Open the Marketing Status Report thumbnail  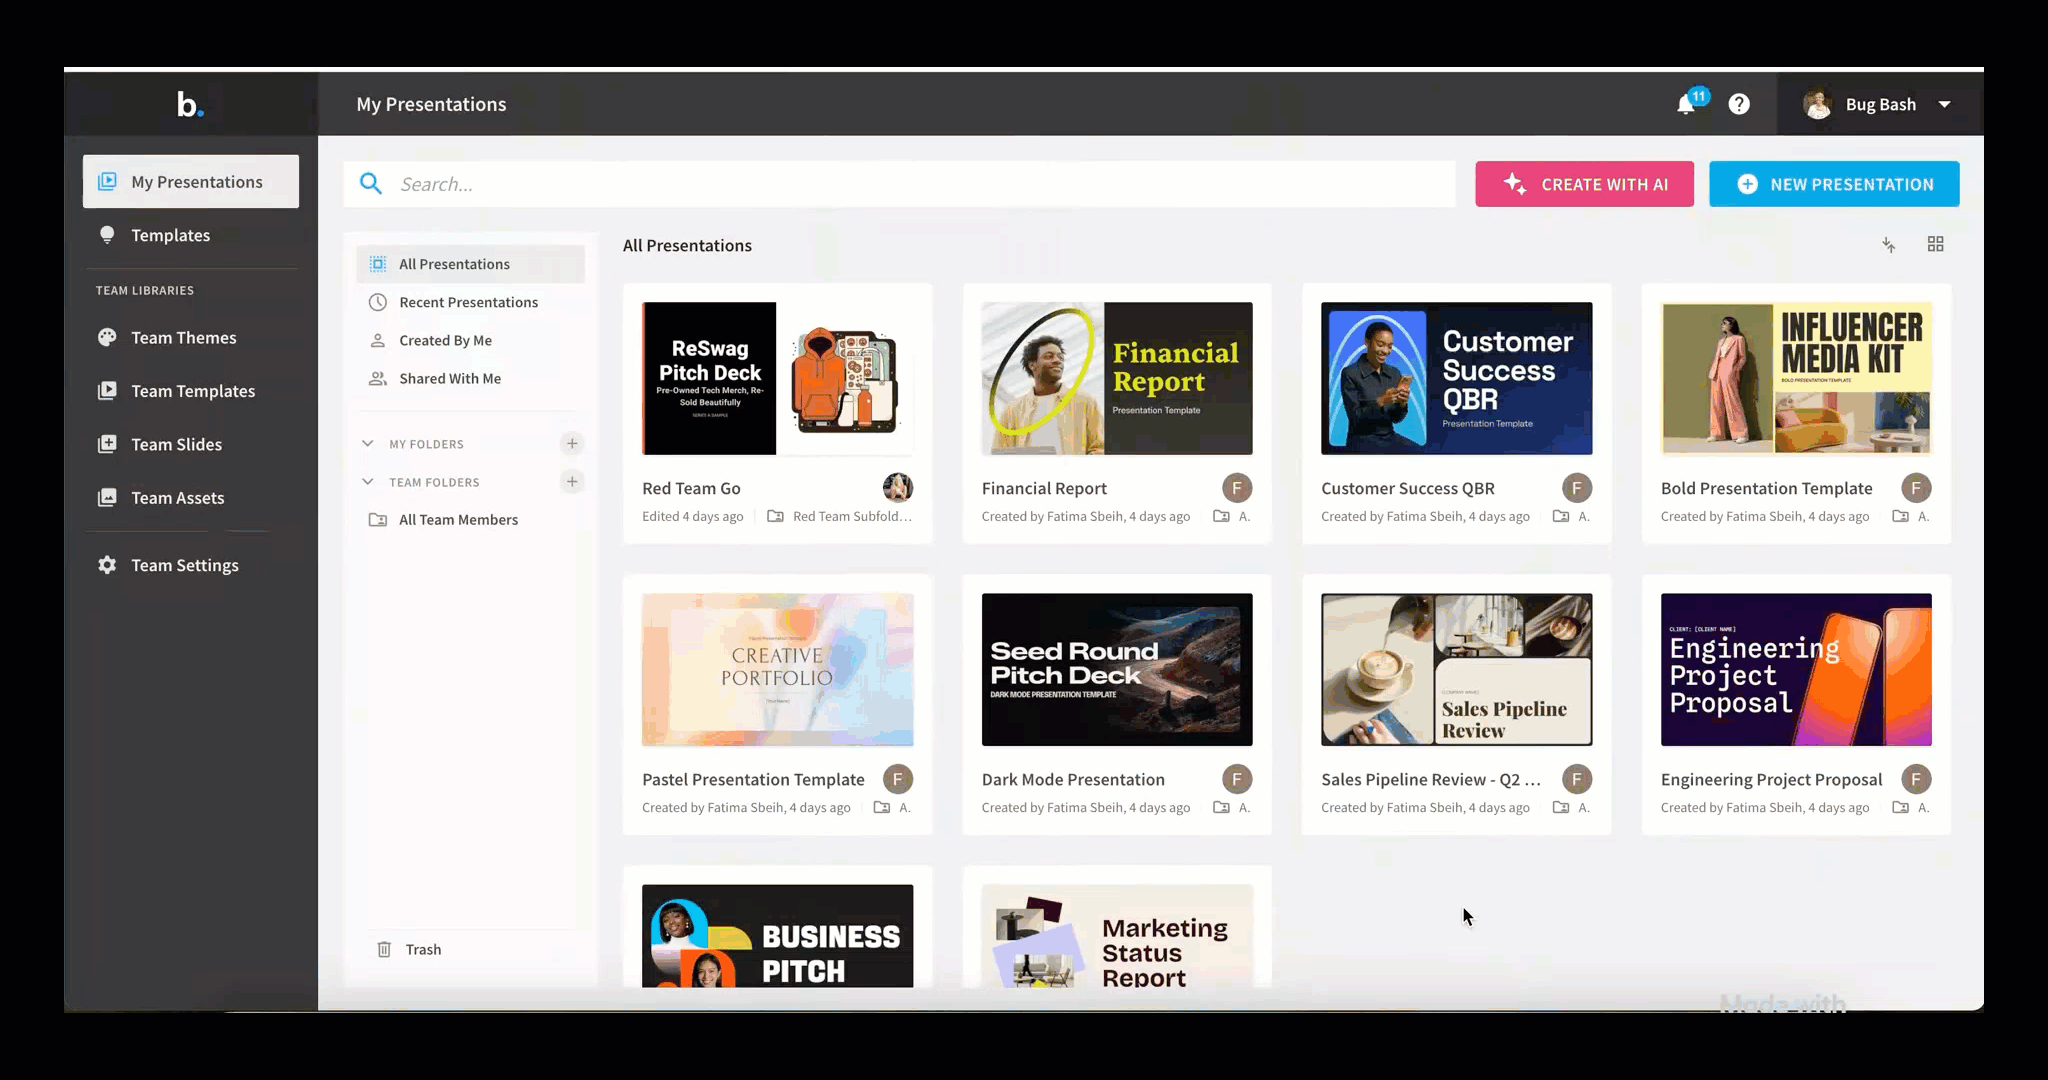[1117, 936]
